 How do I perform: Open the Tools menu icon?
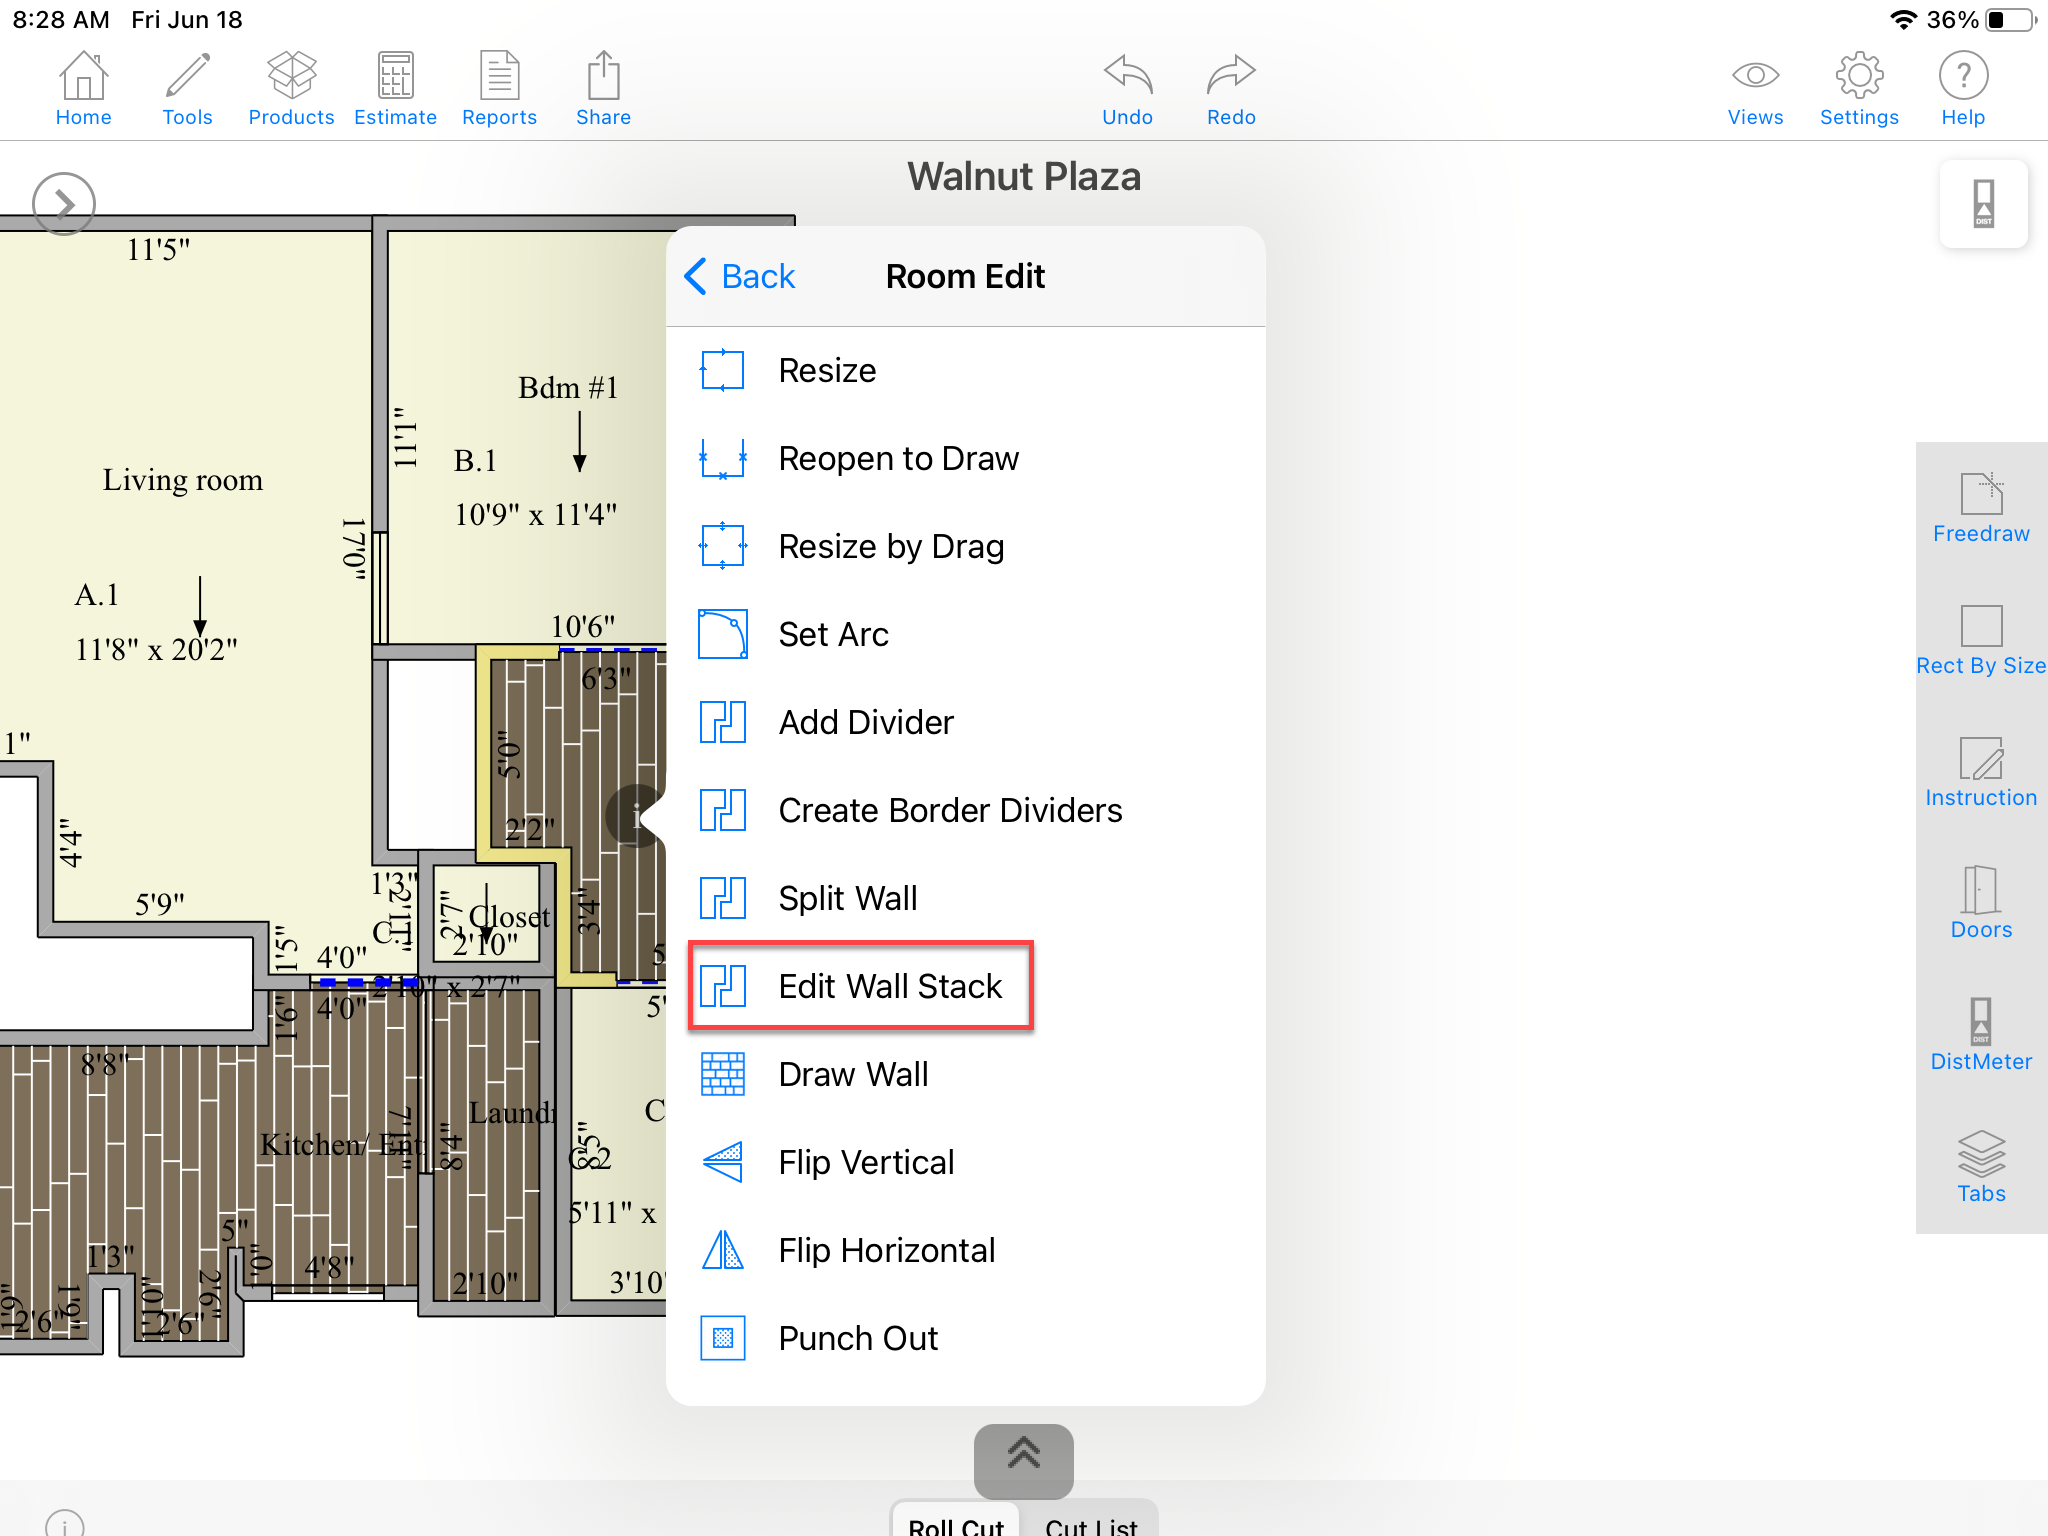(187, 88)
